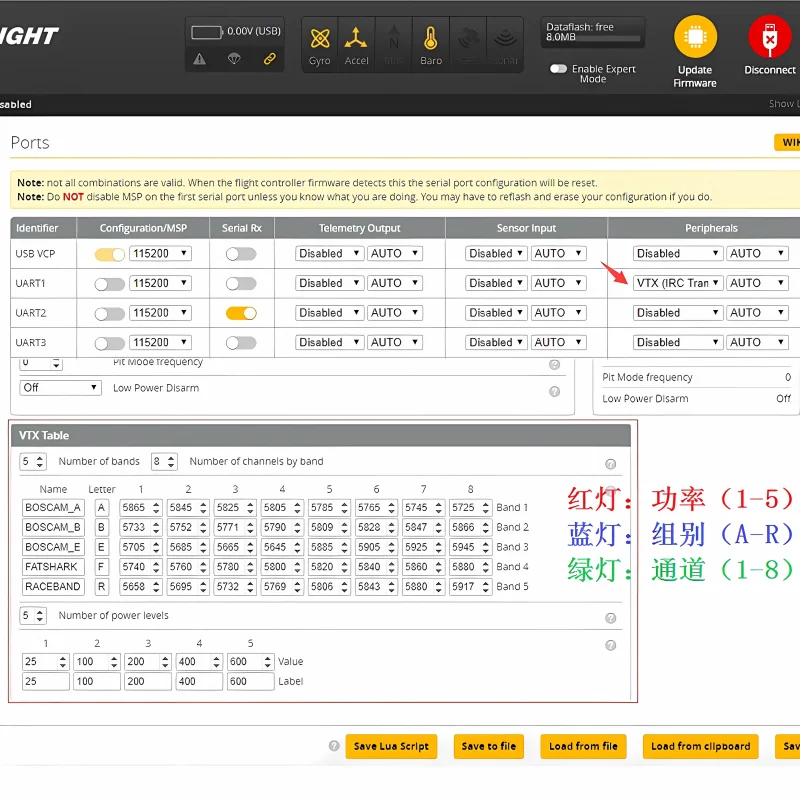The image size is (800, 800).
Task: Disable Serial Rx on UART2
Action: coord(241,313)
